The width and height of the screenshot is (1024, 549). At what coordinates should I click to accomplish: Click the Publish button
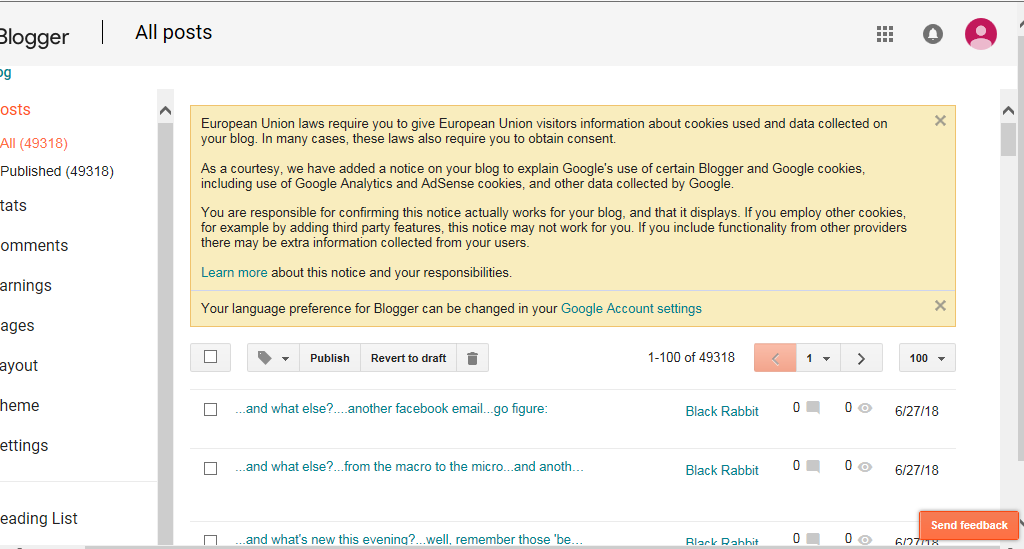(330, 358)
